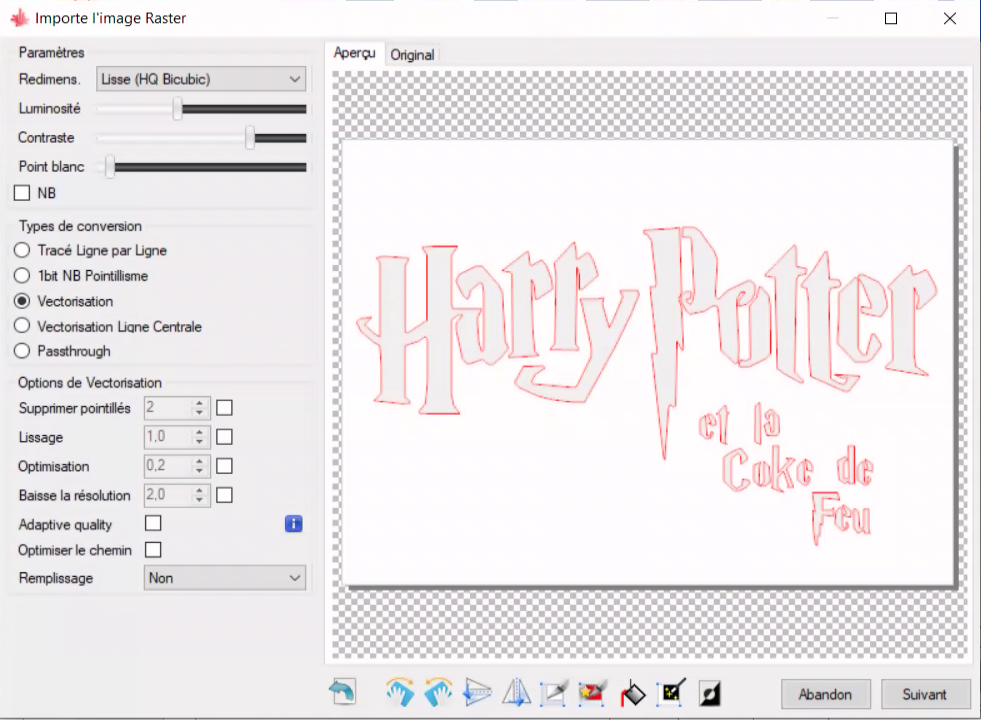Click the red app icon in title bar
Image resolution: width=981 pixels, height=720 pixels.
pos(19,18)
